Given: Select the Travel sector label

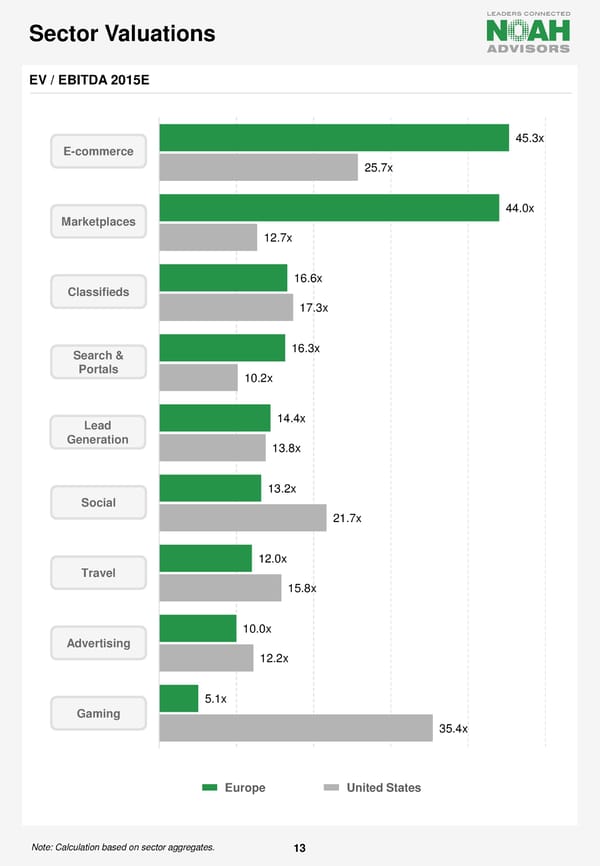Looking at the screenshot, I should pos(98,573).
